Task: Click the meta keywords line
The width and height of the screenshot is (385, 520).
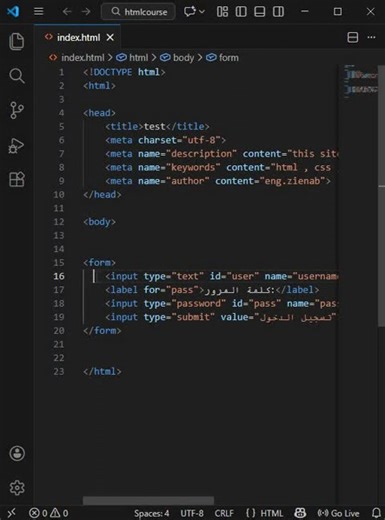Action: (x=218, y=167)
